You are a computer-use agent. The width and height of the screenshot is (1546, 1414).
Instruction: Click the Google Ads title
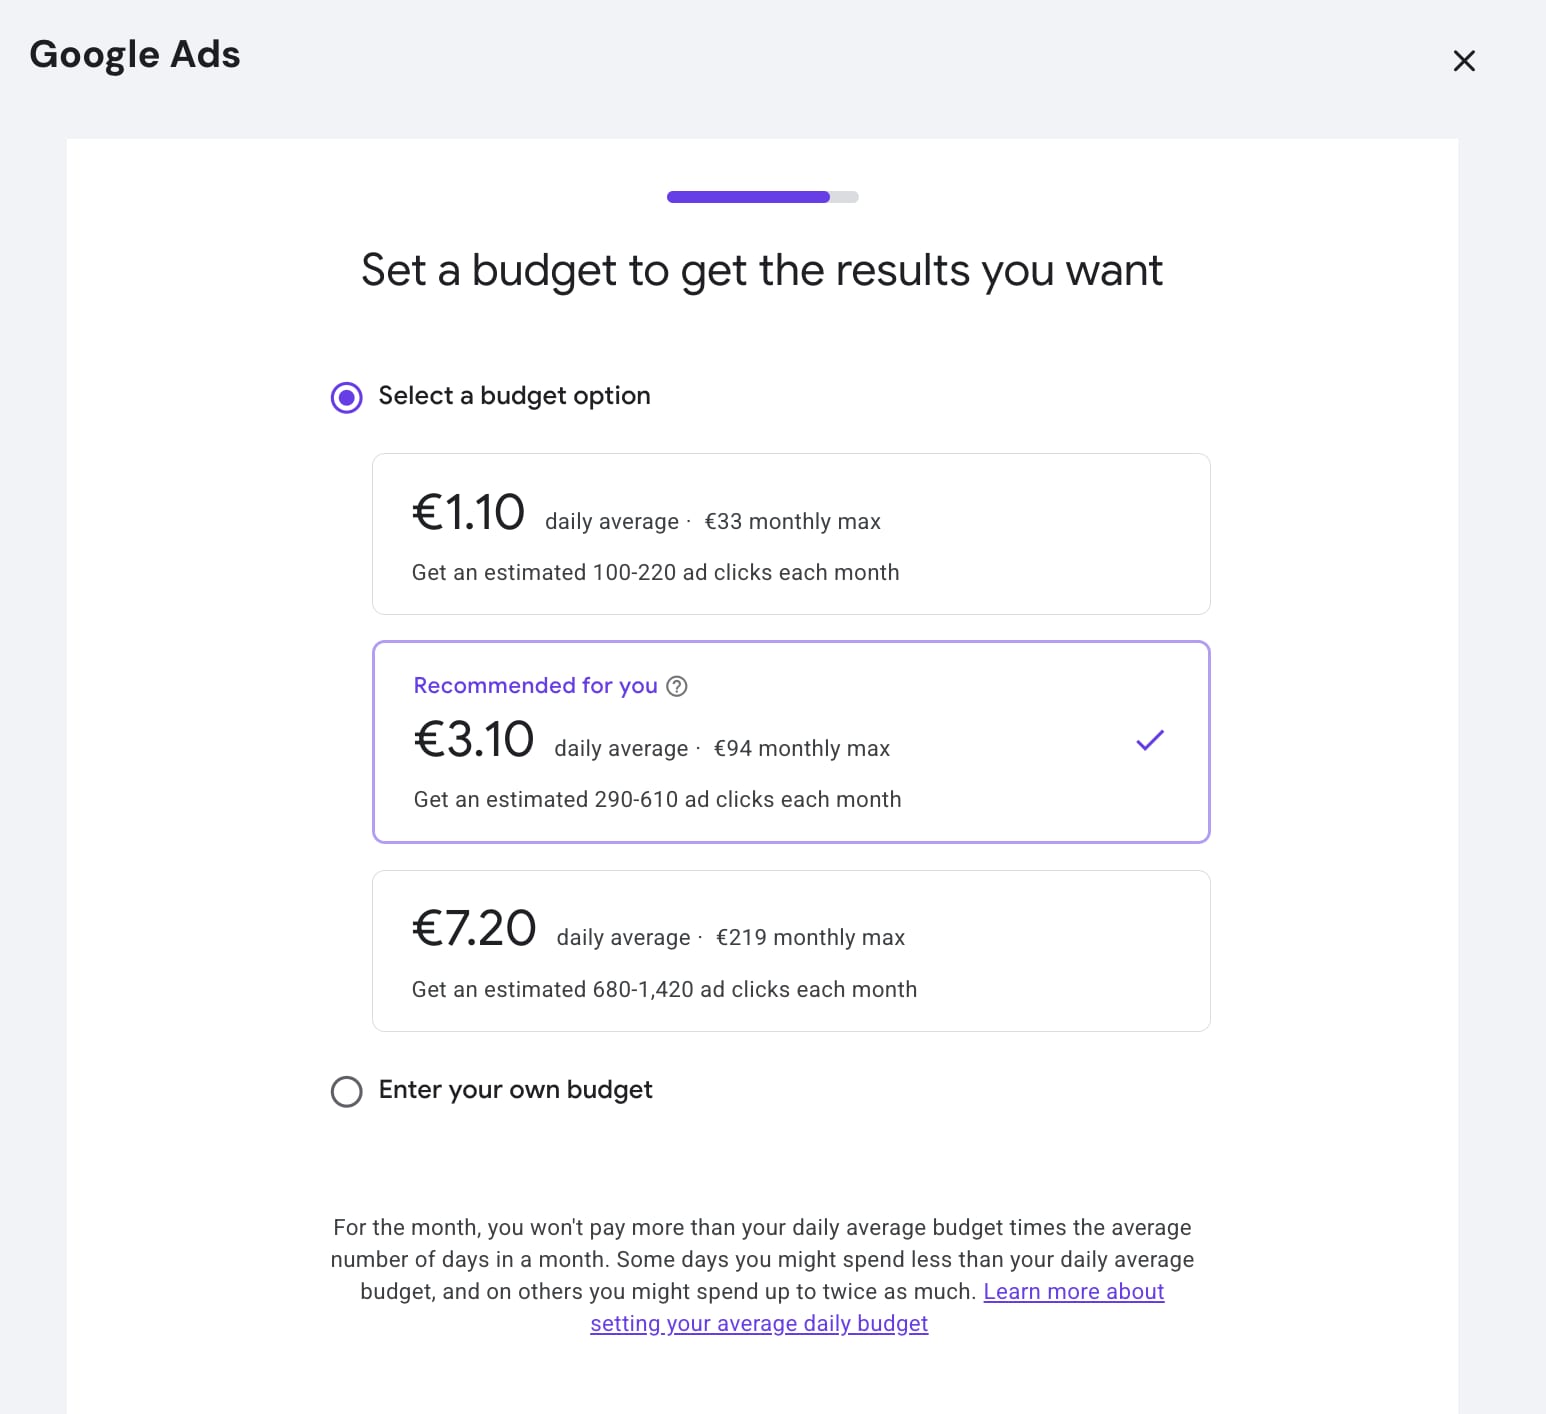[x=135, y=55]
